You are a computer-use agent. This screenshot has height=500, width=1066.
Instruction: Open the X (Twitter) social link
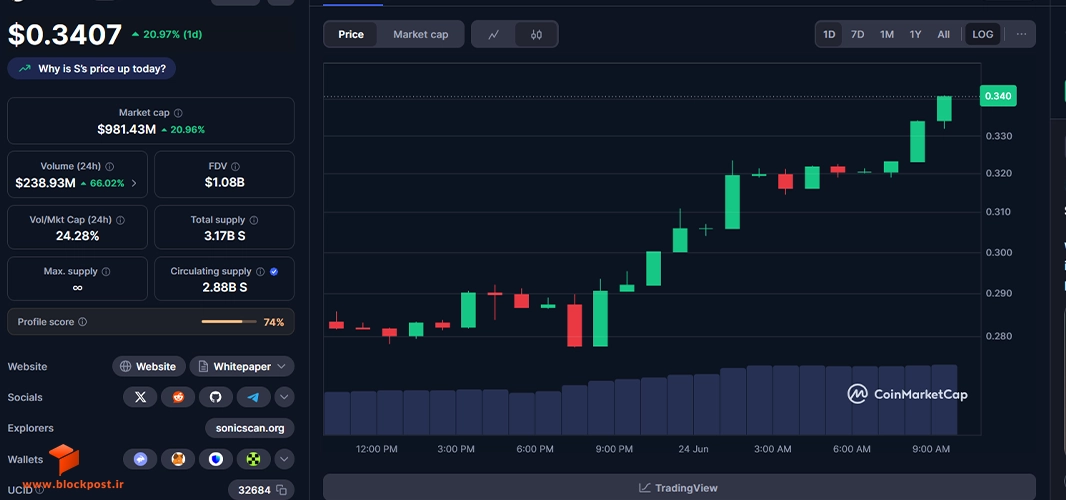(x=140, y=397)
